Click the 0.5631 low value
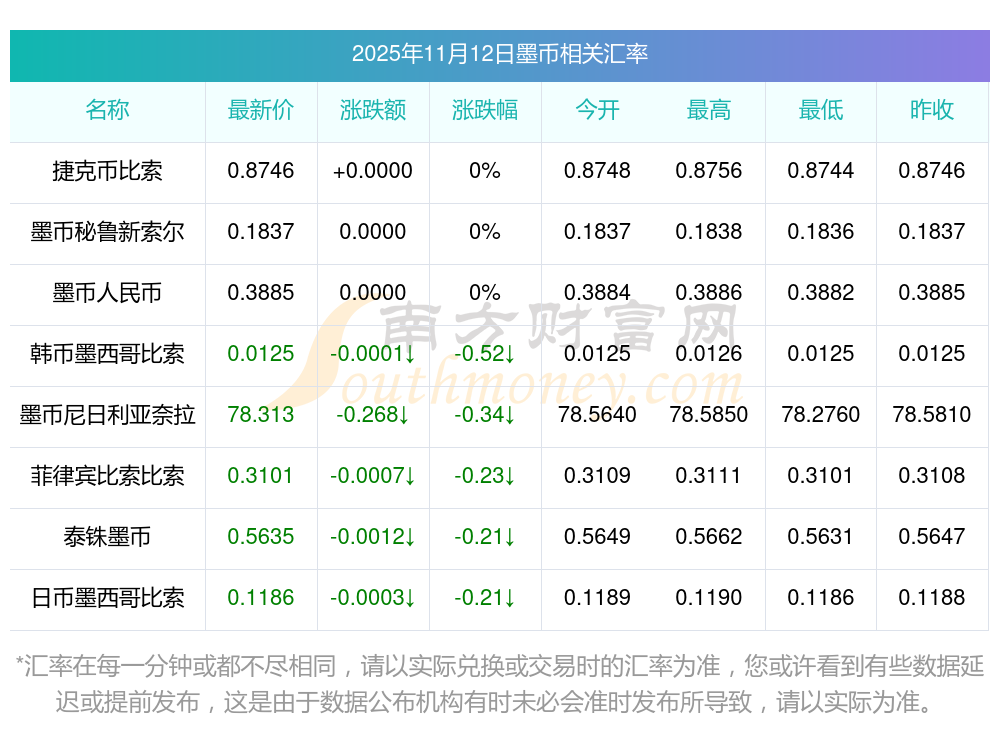The width and height of the screenshot is (1000, 733). click(821, 537)
